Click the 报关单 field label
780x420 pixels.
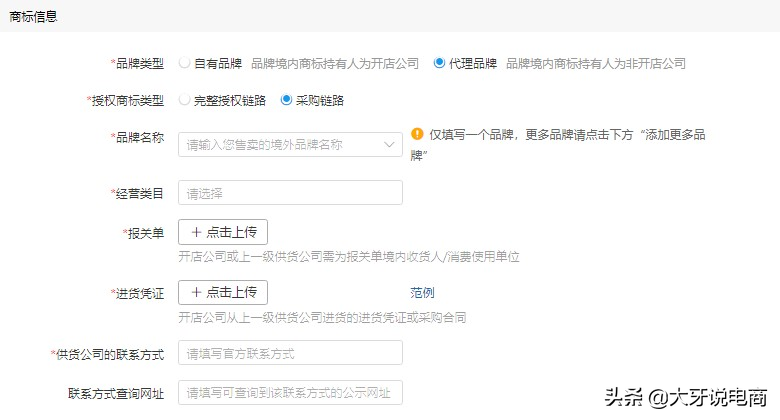click(144, 233)
